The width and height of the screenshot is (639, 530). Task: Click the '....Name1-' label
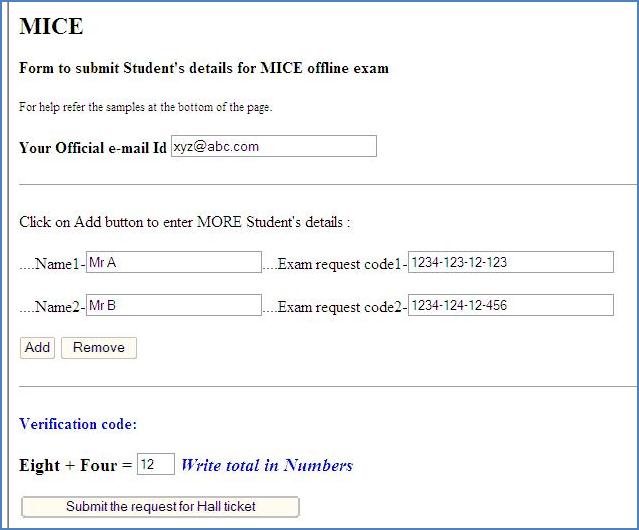coord(53,264)
